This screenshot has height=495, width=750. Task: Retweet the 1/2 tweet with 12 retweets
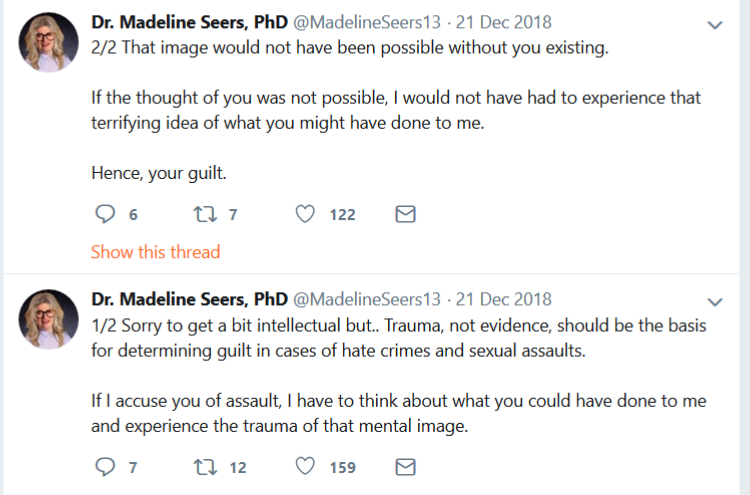[x=205, y=467]
